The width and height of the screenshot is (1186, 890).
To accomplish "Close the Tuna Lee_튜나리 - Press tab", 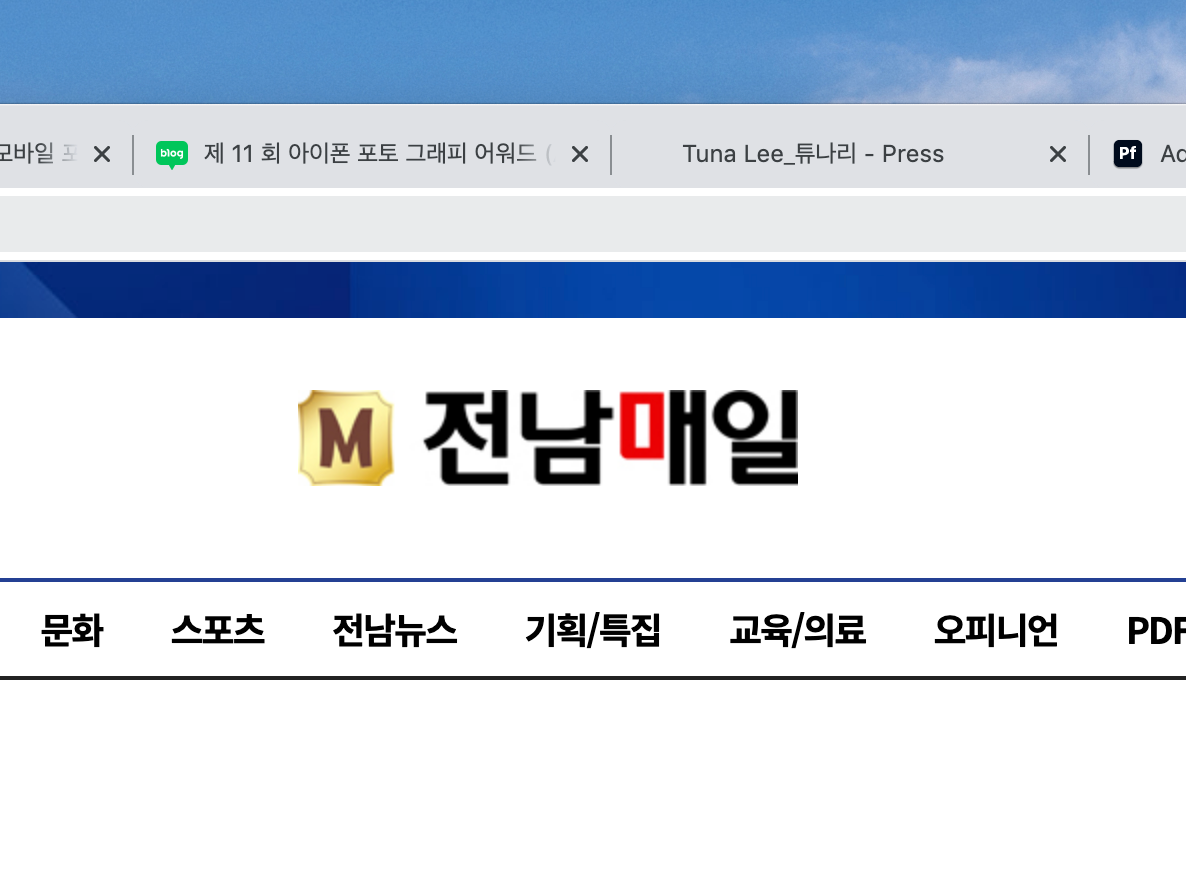I will point(1058,155).
